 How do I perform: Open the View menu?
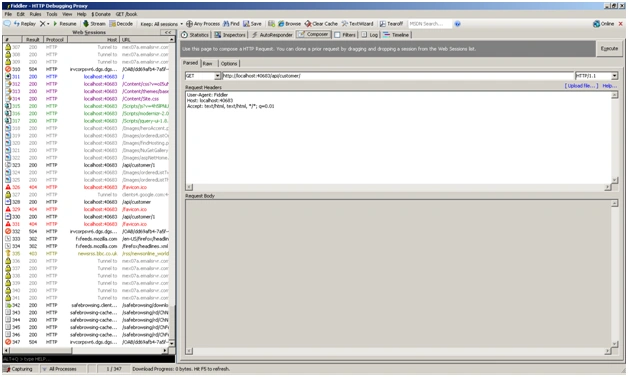tap(67, 14)
